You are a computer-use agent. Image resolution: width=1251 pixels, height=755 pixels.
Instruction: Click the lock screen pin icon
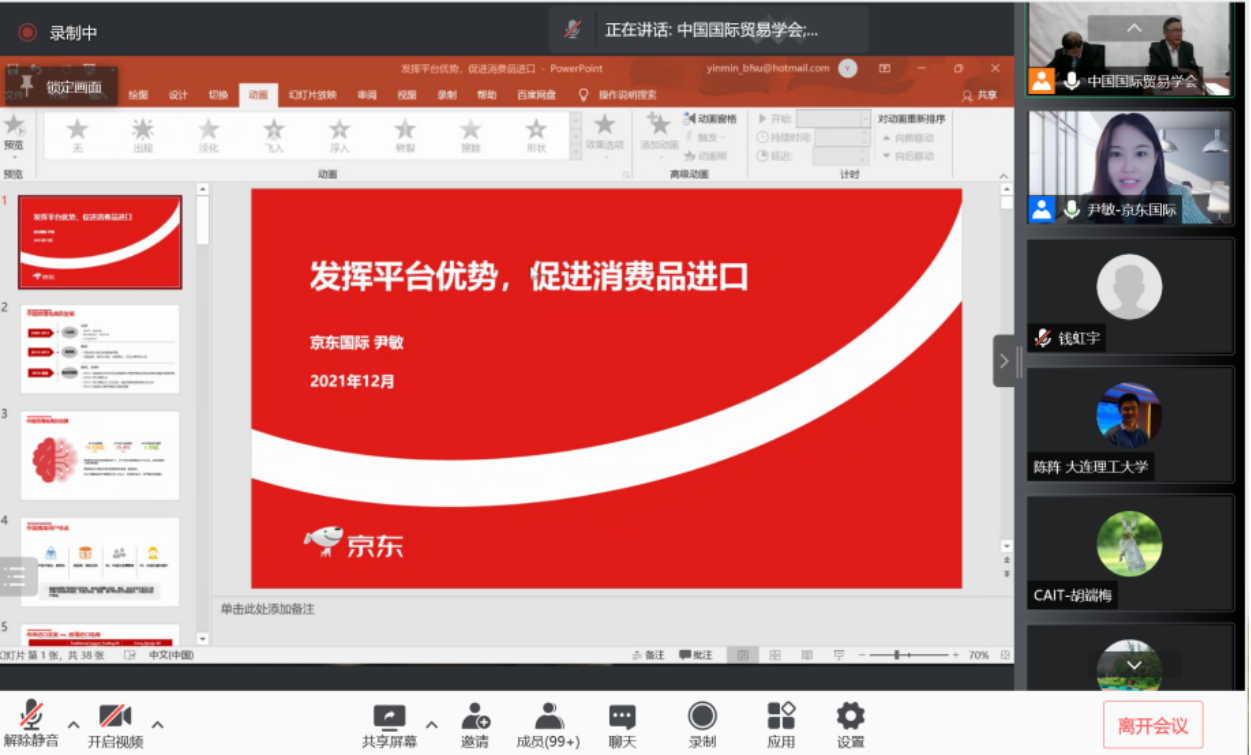click(x=27, y=84)
